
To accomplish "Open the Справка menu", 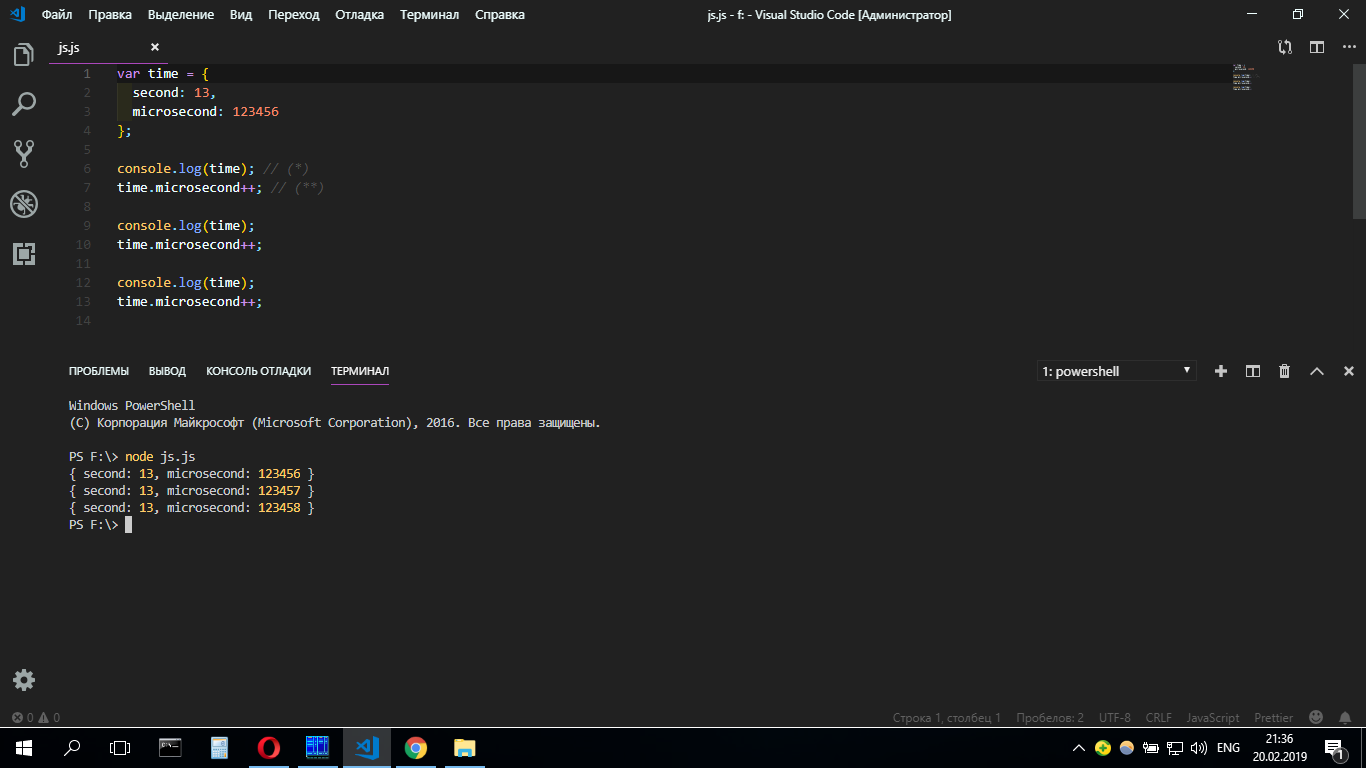I will 500,15.
